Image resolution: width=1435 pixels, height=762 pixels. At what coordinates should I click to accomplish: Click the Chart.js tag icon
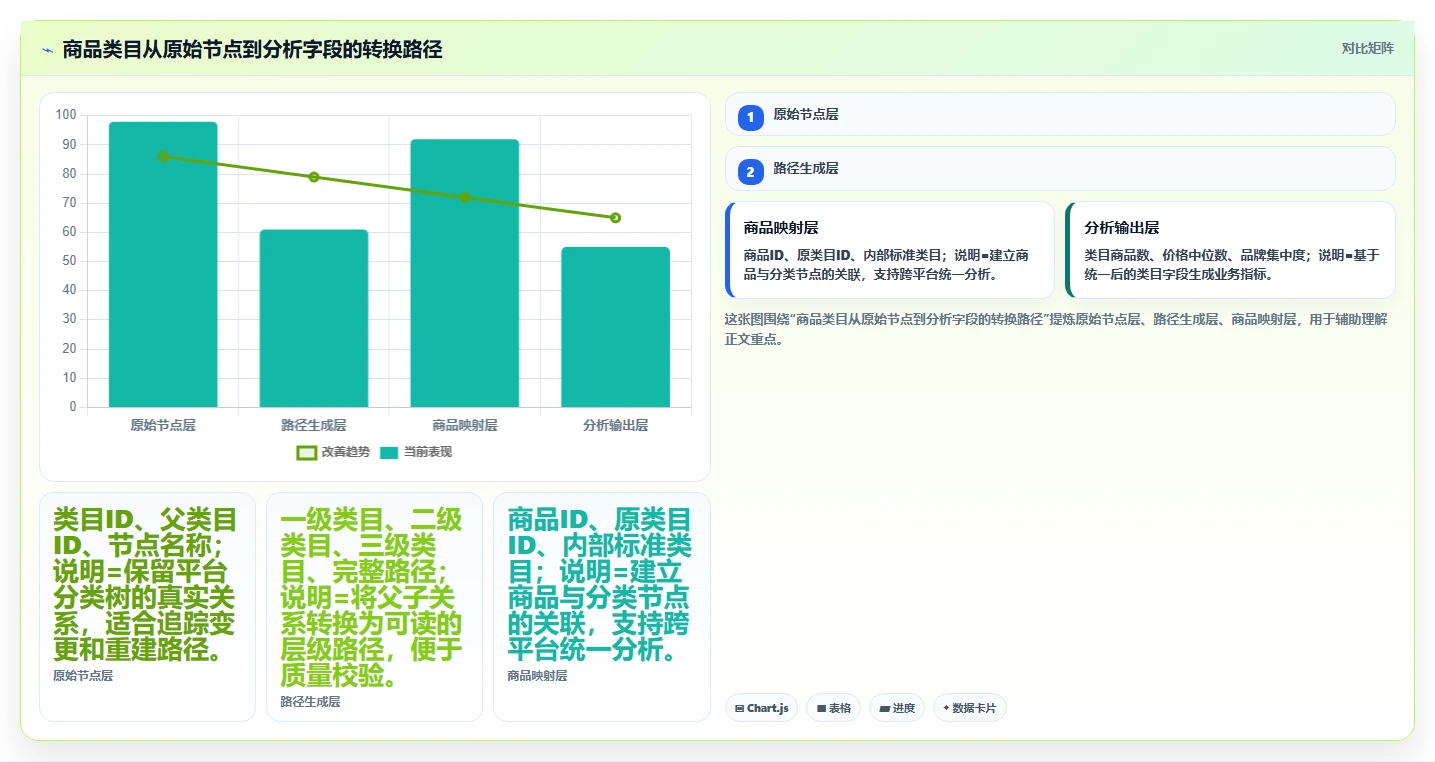[739, 708]
